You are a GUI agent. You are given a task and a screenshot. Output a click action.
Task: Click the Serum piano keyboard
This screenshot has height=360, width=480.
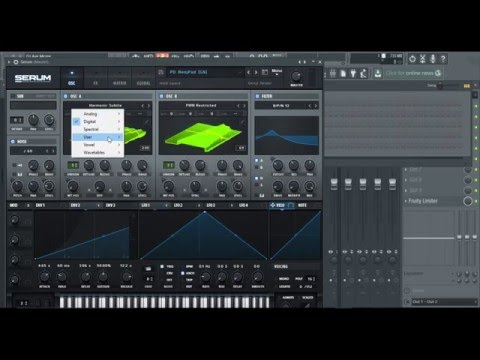(x=164, y=302)
